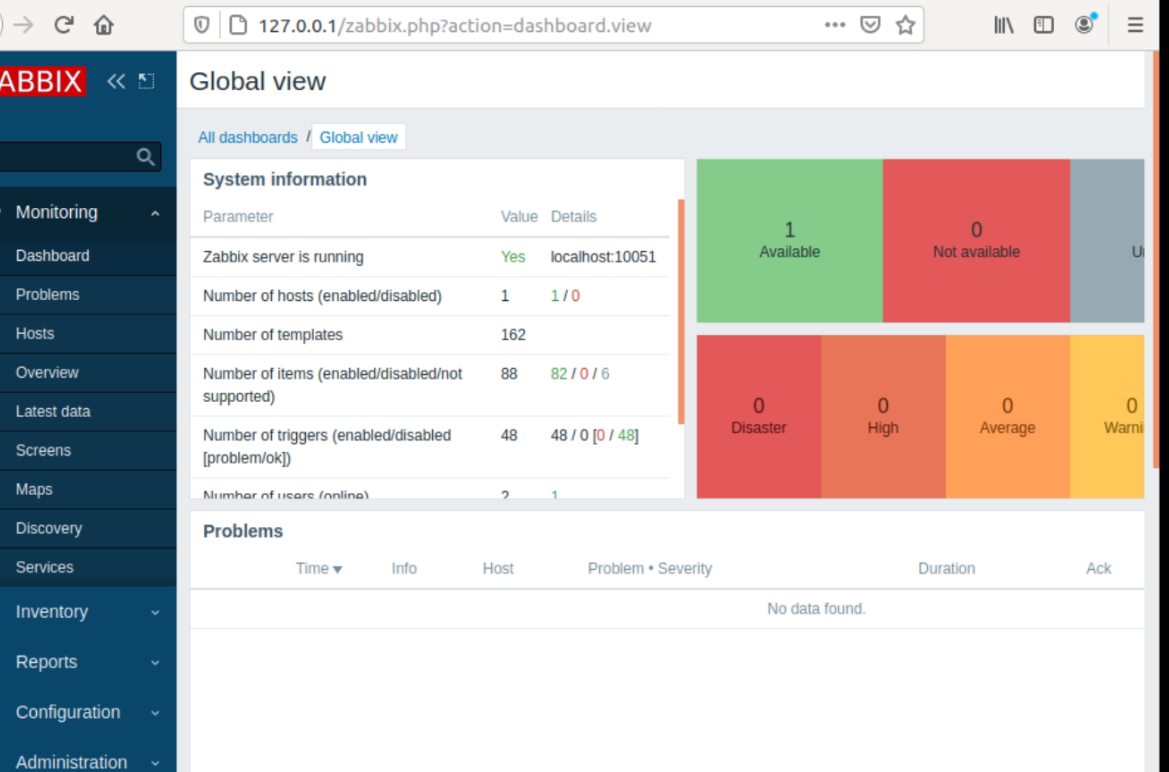Open the sidebar search magnifier
The image size is (1169, 772).
pos(145,156)
